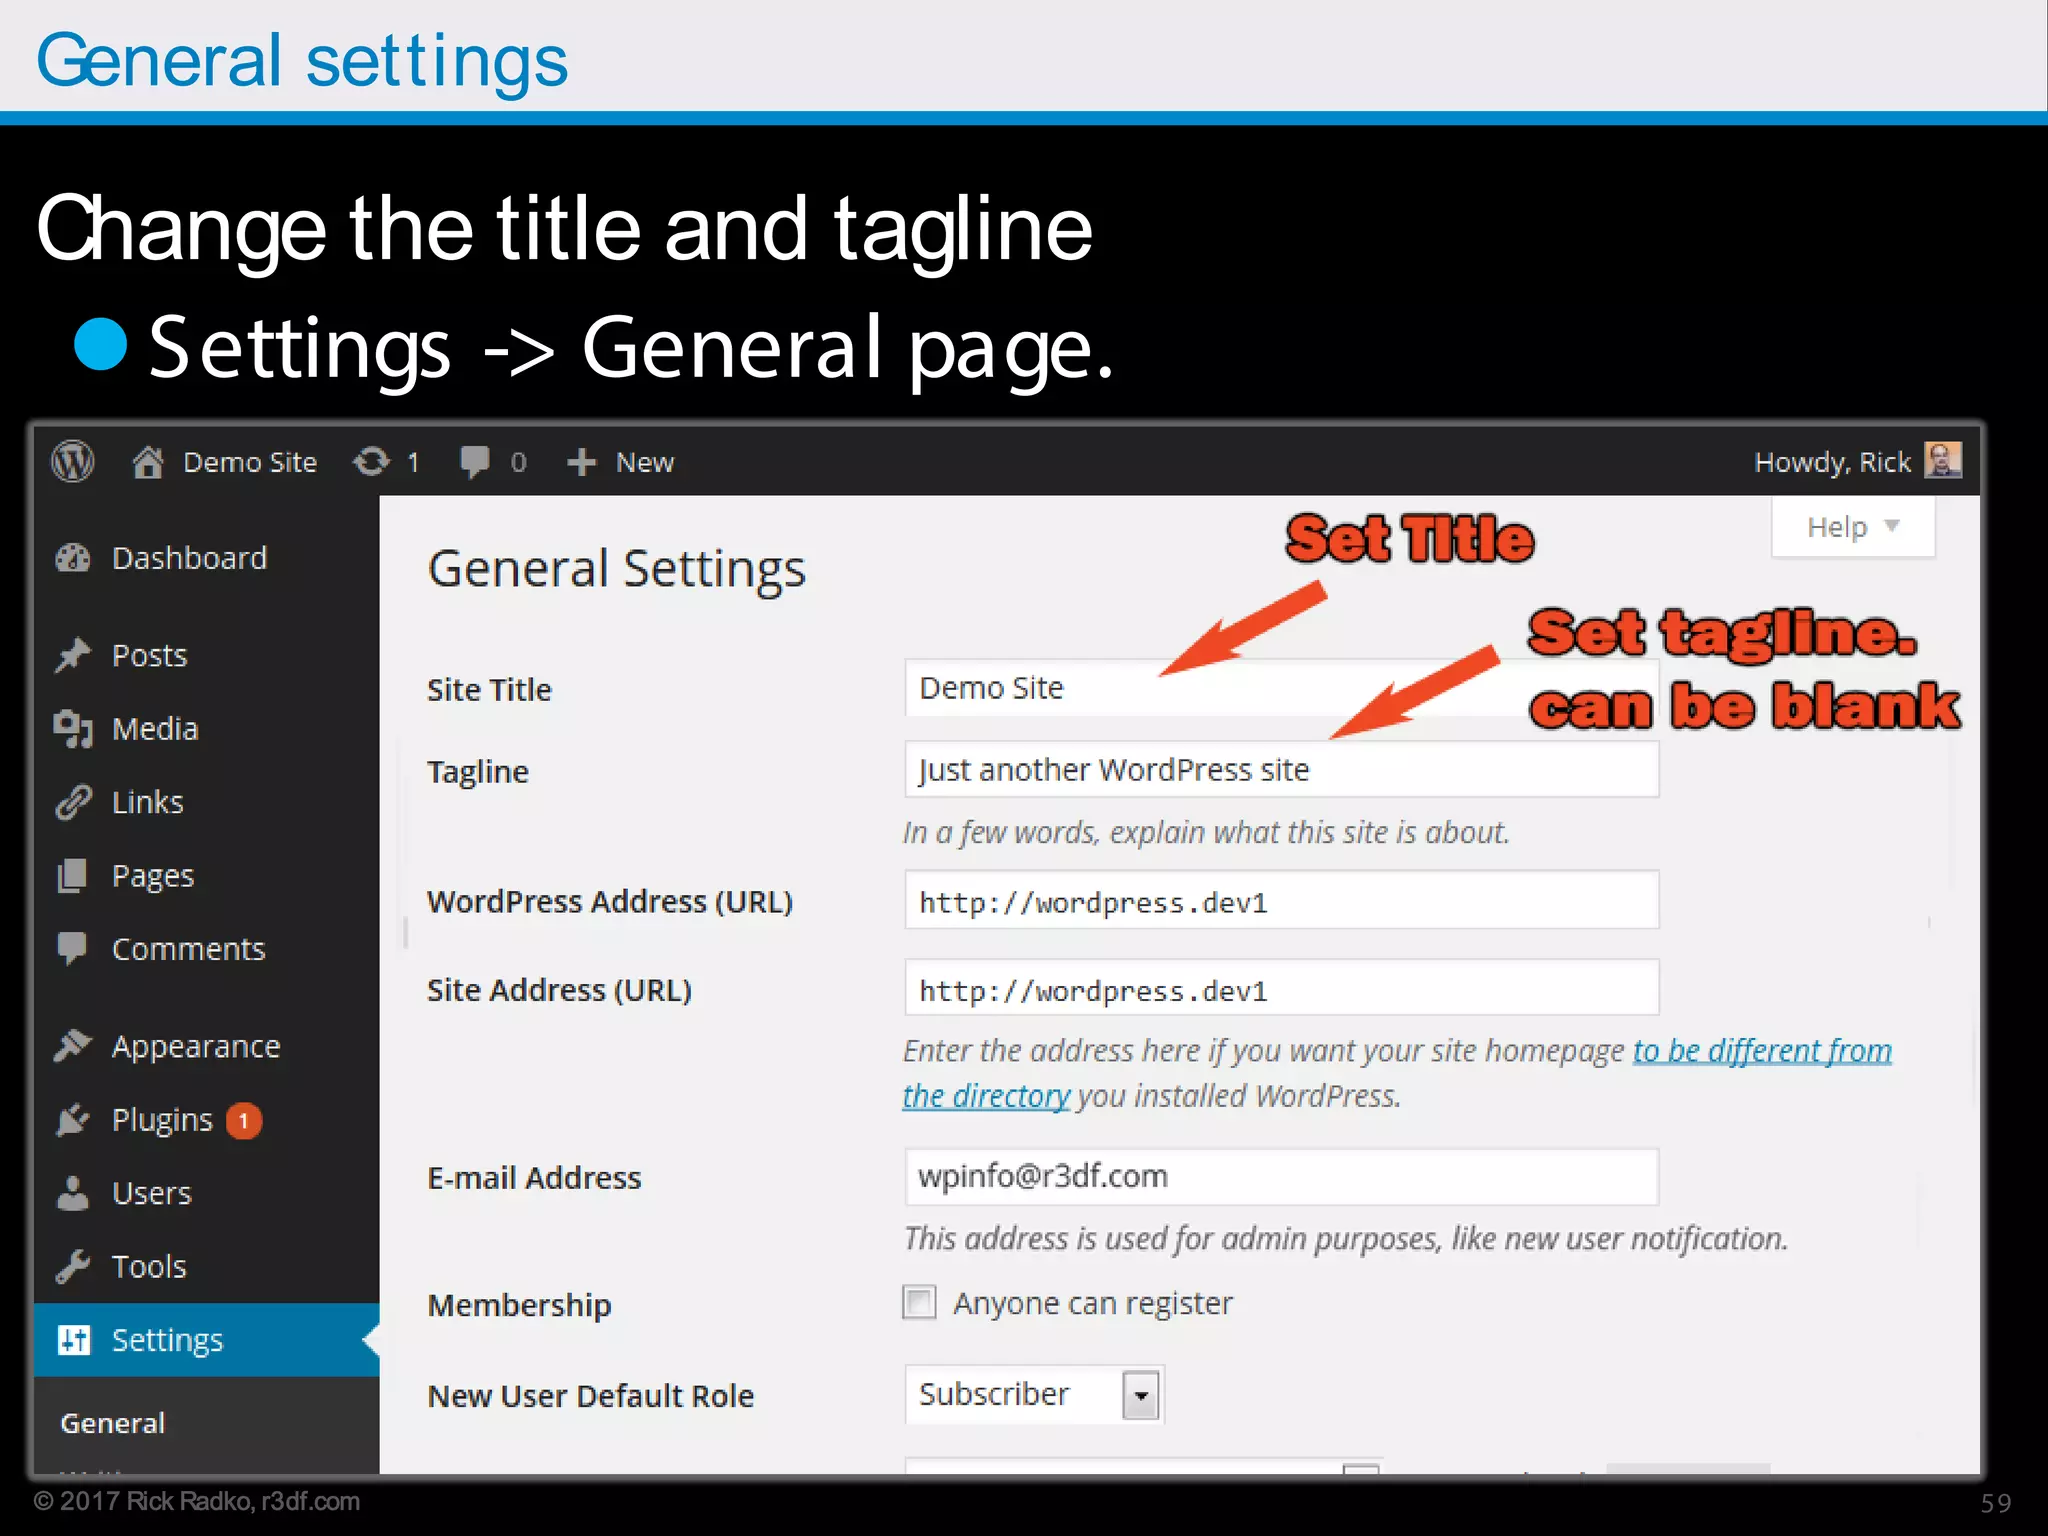Click the Tools wrench icon

click(73, 1267)
